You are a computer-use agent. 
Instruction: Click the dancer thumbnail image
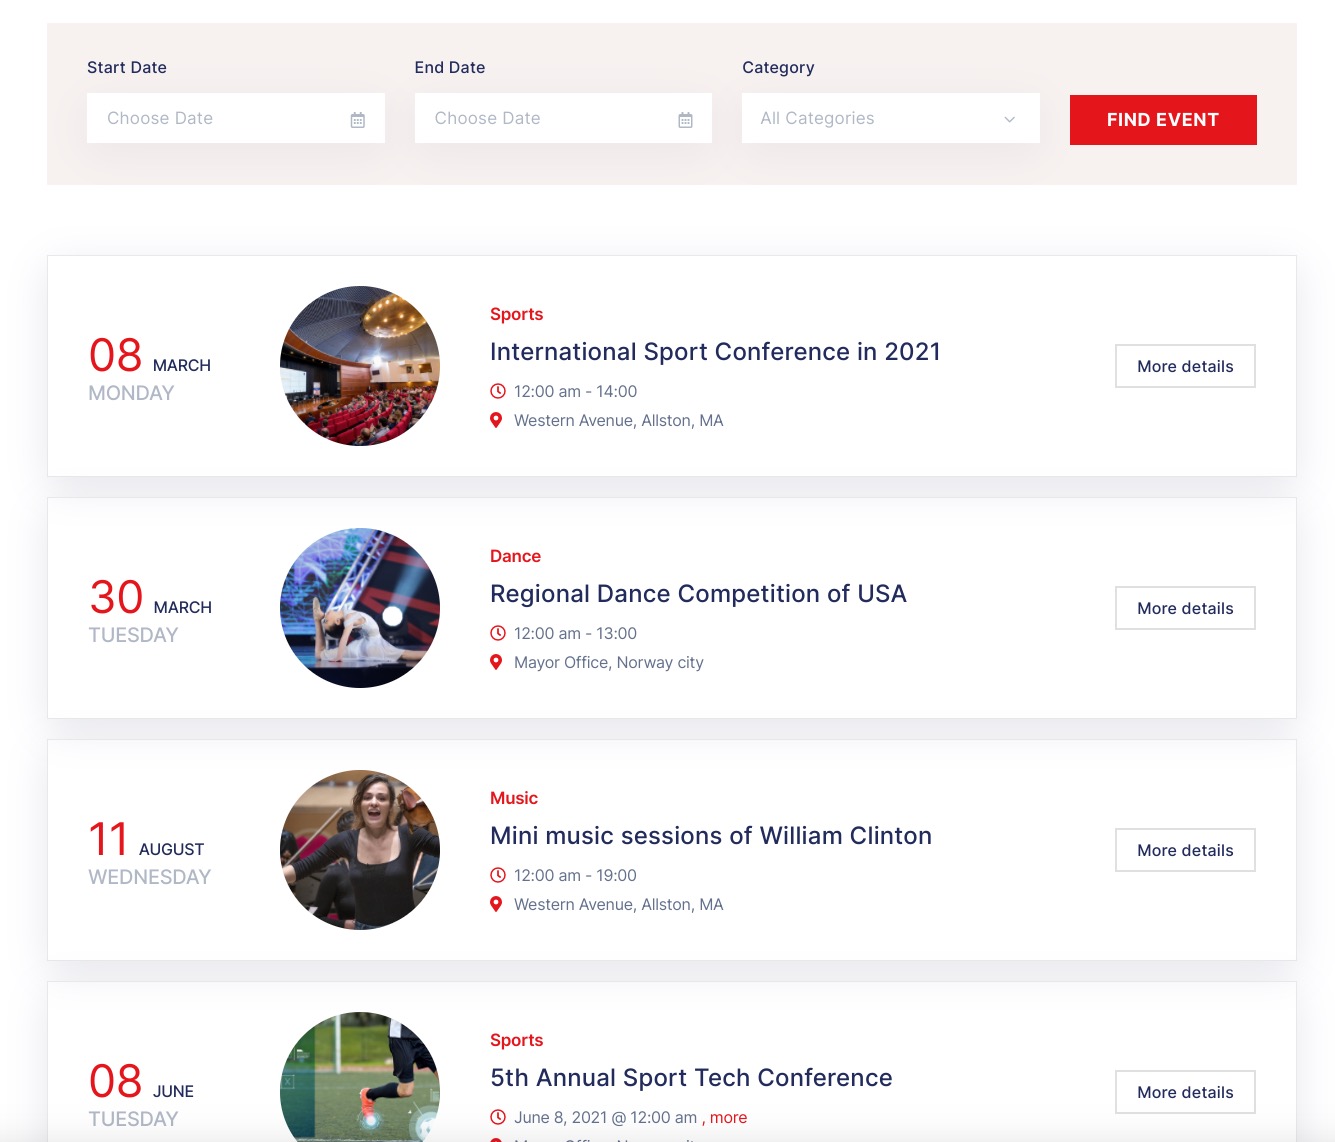tap(360, 608)
